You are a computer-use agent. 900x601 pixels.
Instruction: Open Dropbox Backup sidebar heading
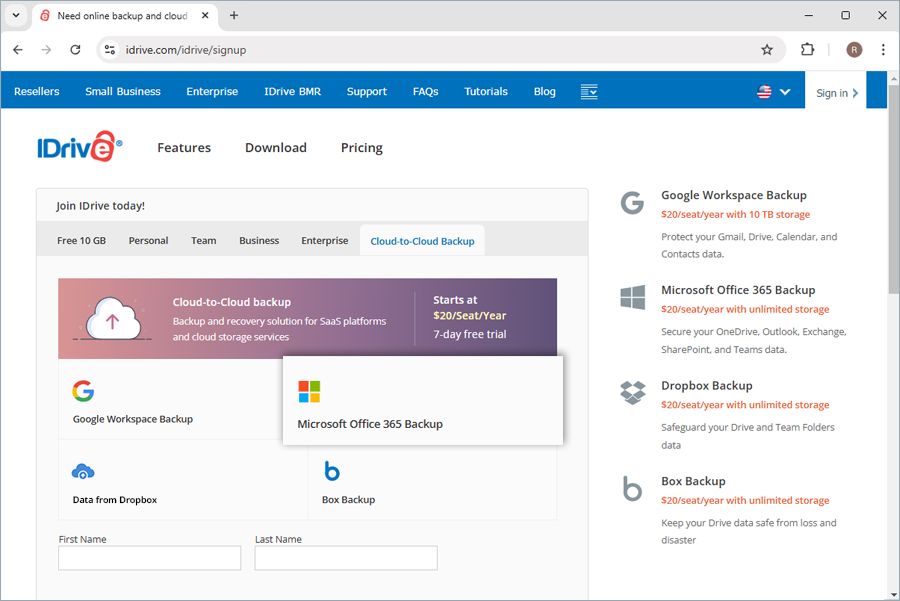pos(707,386)
